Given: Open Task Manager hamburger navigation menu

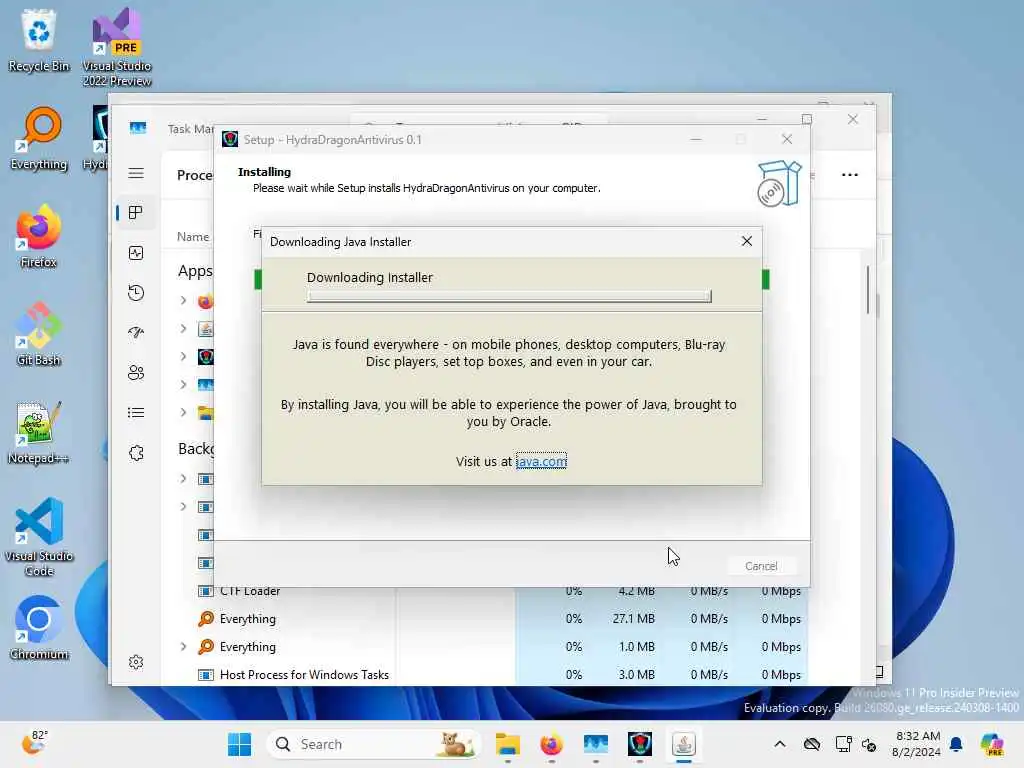Looking at the screenshot, I should (x=136, y=173).
